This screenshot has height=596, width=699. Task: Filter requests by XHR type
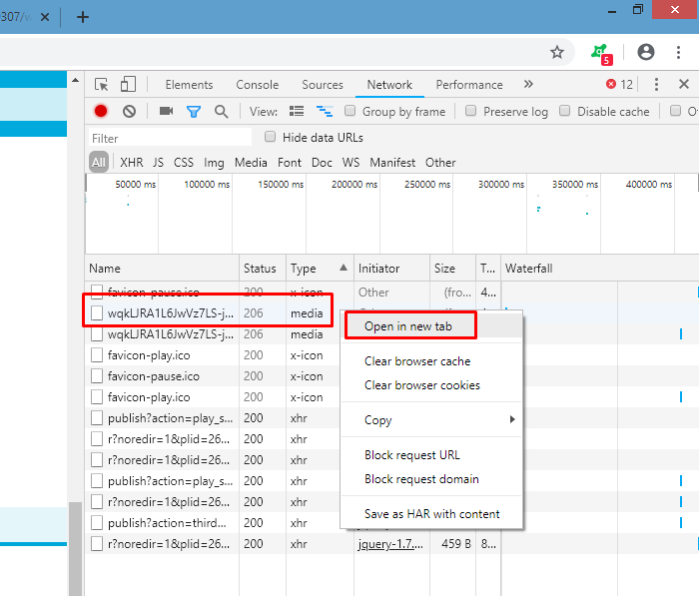coord(132,163)
